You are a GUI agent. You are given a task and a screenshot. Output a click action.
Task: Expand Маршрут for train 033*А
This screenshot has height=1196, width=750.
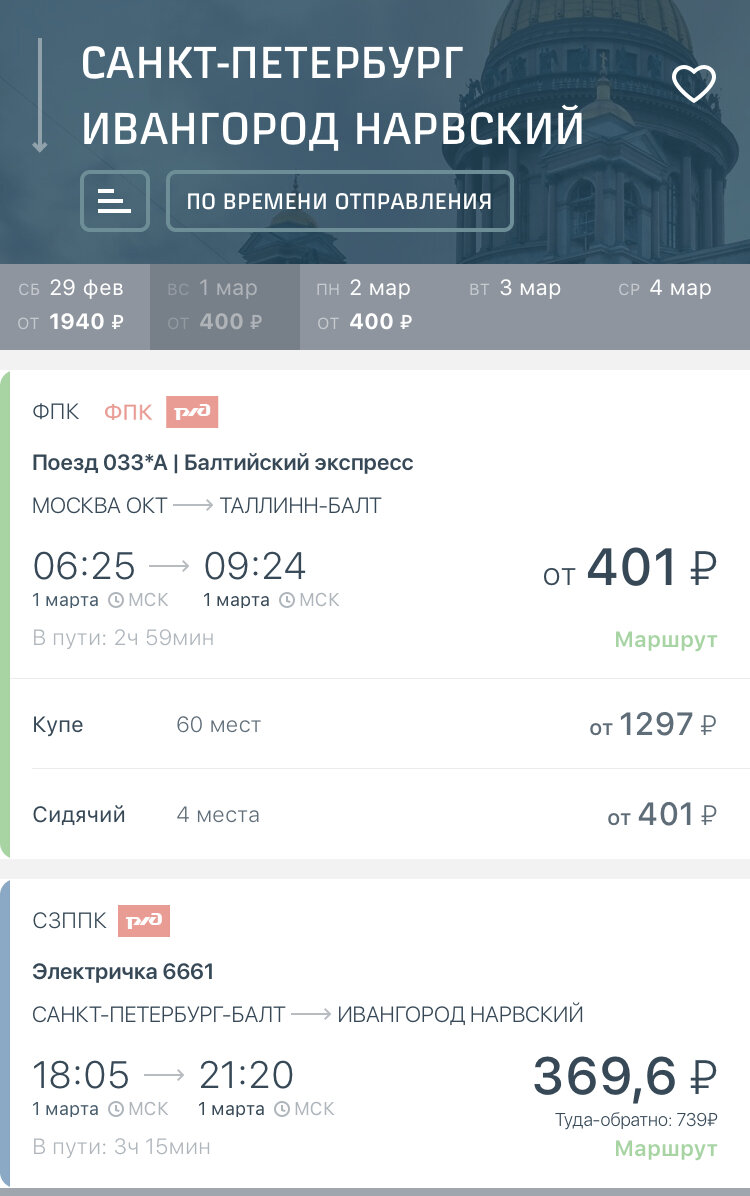(x=665, y=639)
